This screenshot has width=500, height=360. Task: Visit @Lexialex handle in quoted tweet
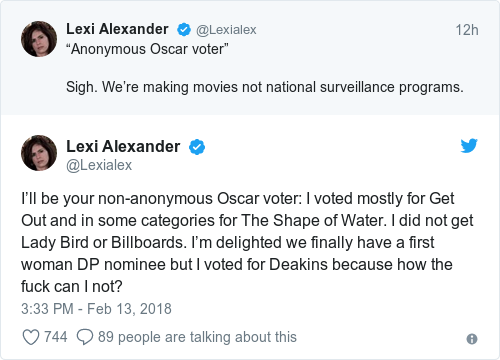coord(226,30)
